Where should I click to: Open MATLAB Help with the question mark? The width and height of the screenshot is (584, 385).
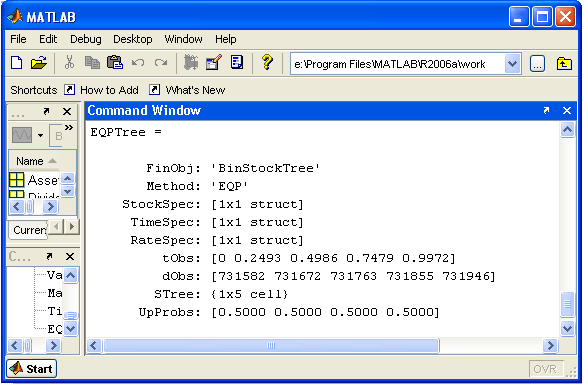point(267,63)
